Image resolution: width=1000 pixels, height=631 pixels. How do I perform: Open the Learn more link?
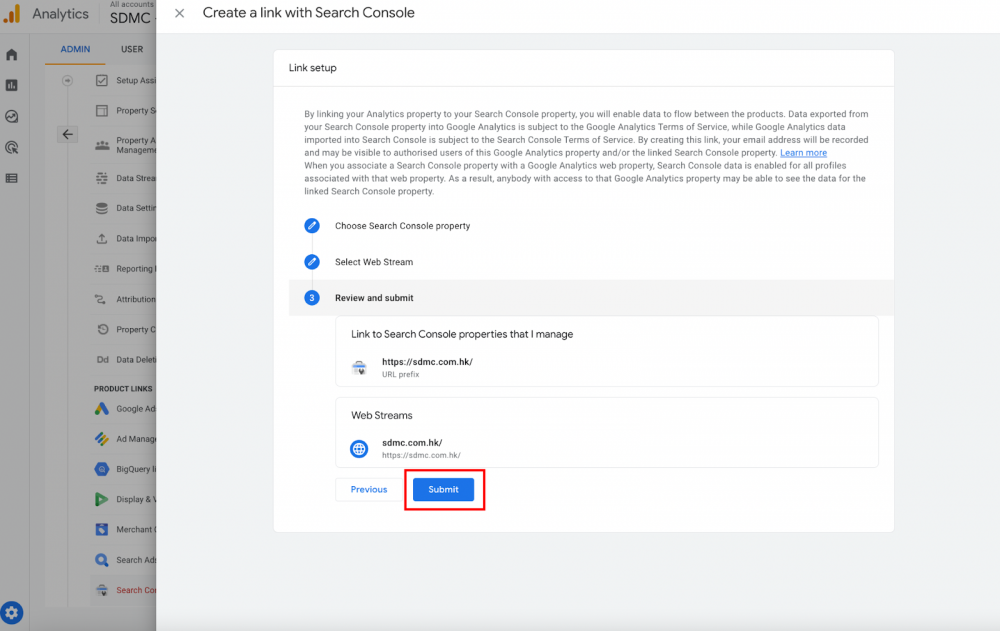click(803, 153)
